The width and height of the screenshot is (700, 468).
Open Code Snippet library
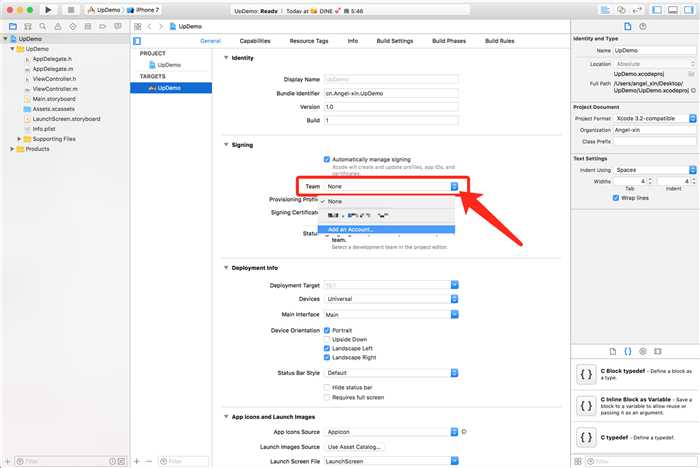pos(628,351)
